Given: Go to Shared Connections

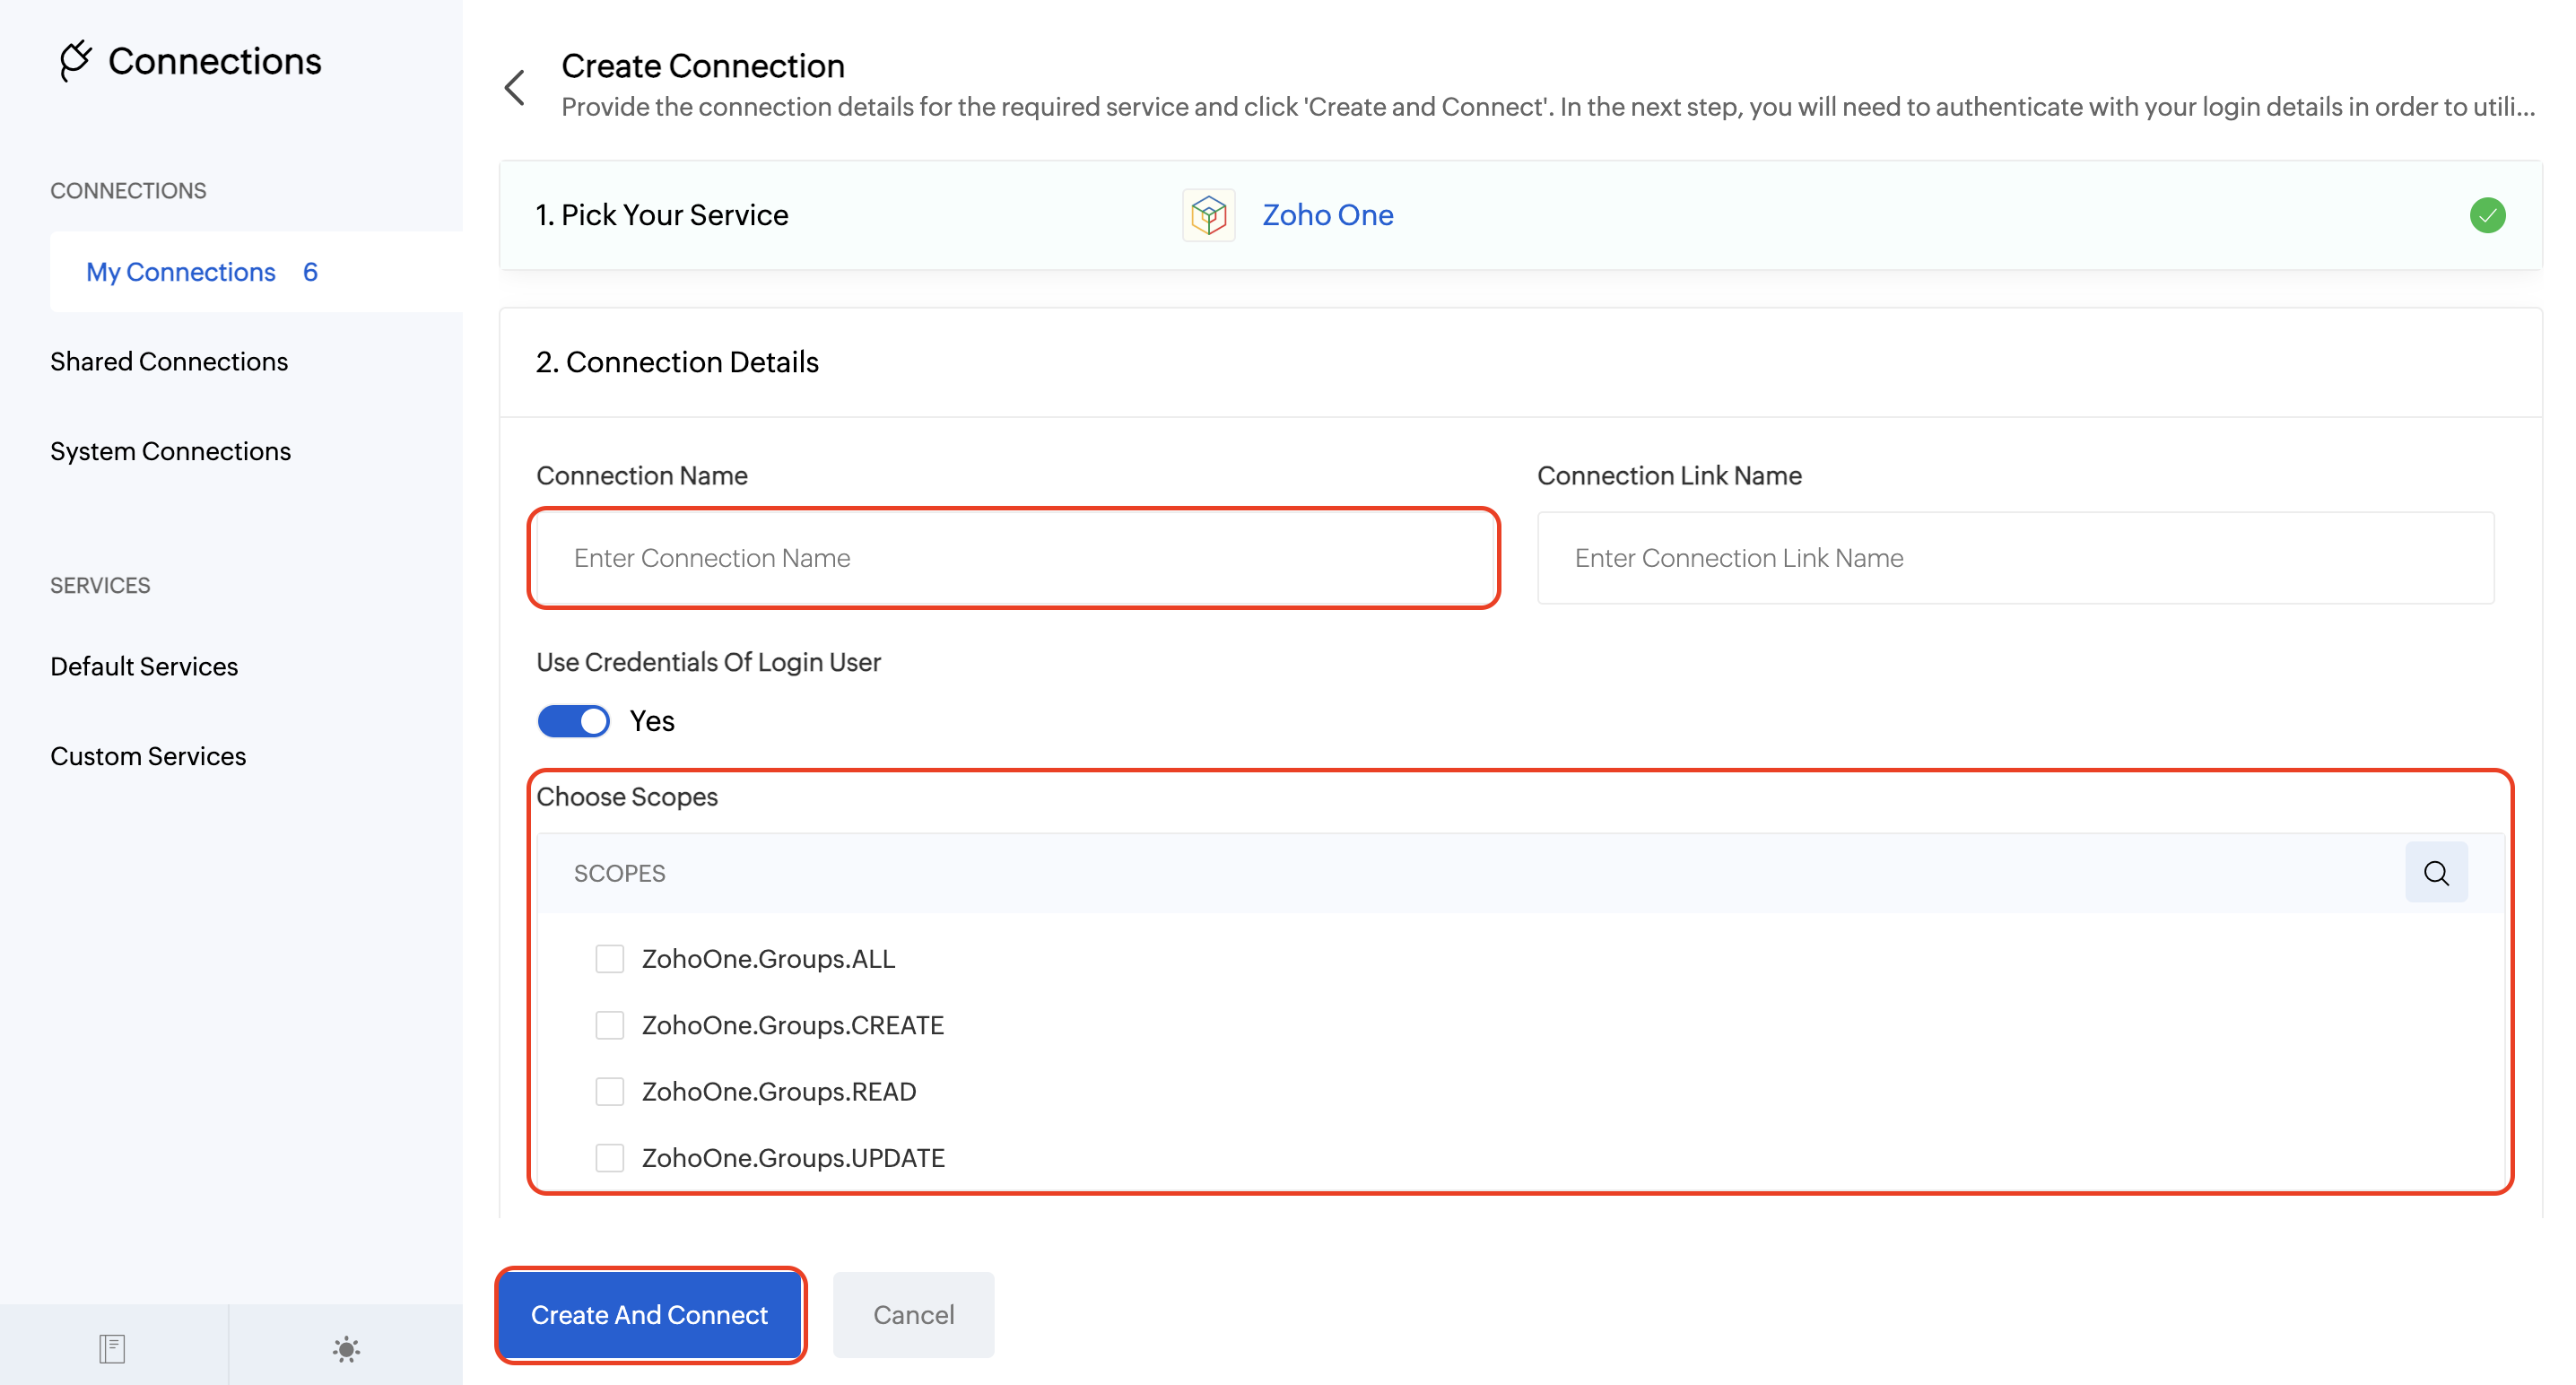Looking at the screenshot, I should click(x=169, y=361).
